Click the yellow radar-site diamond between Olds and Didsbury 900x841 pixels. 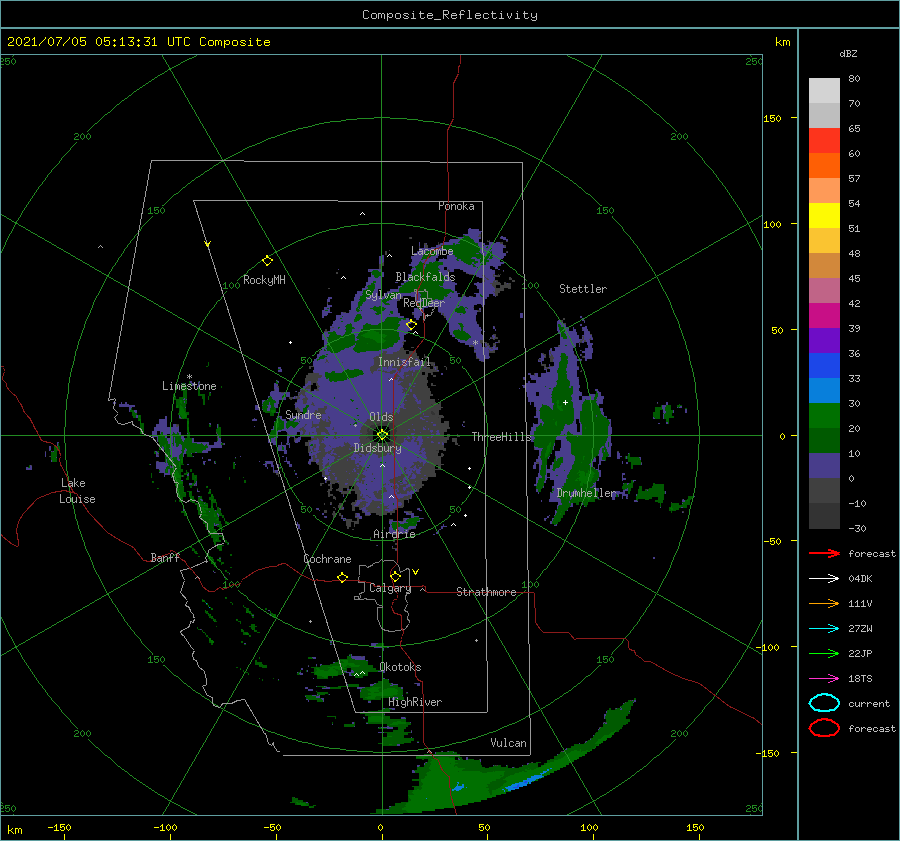tap(382, 435)
